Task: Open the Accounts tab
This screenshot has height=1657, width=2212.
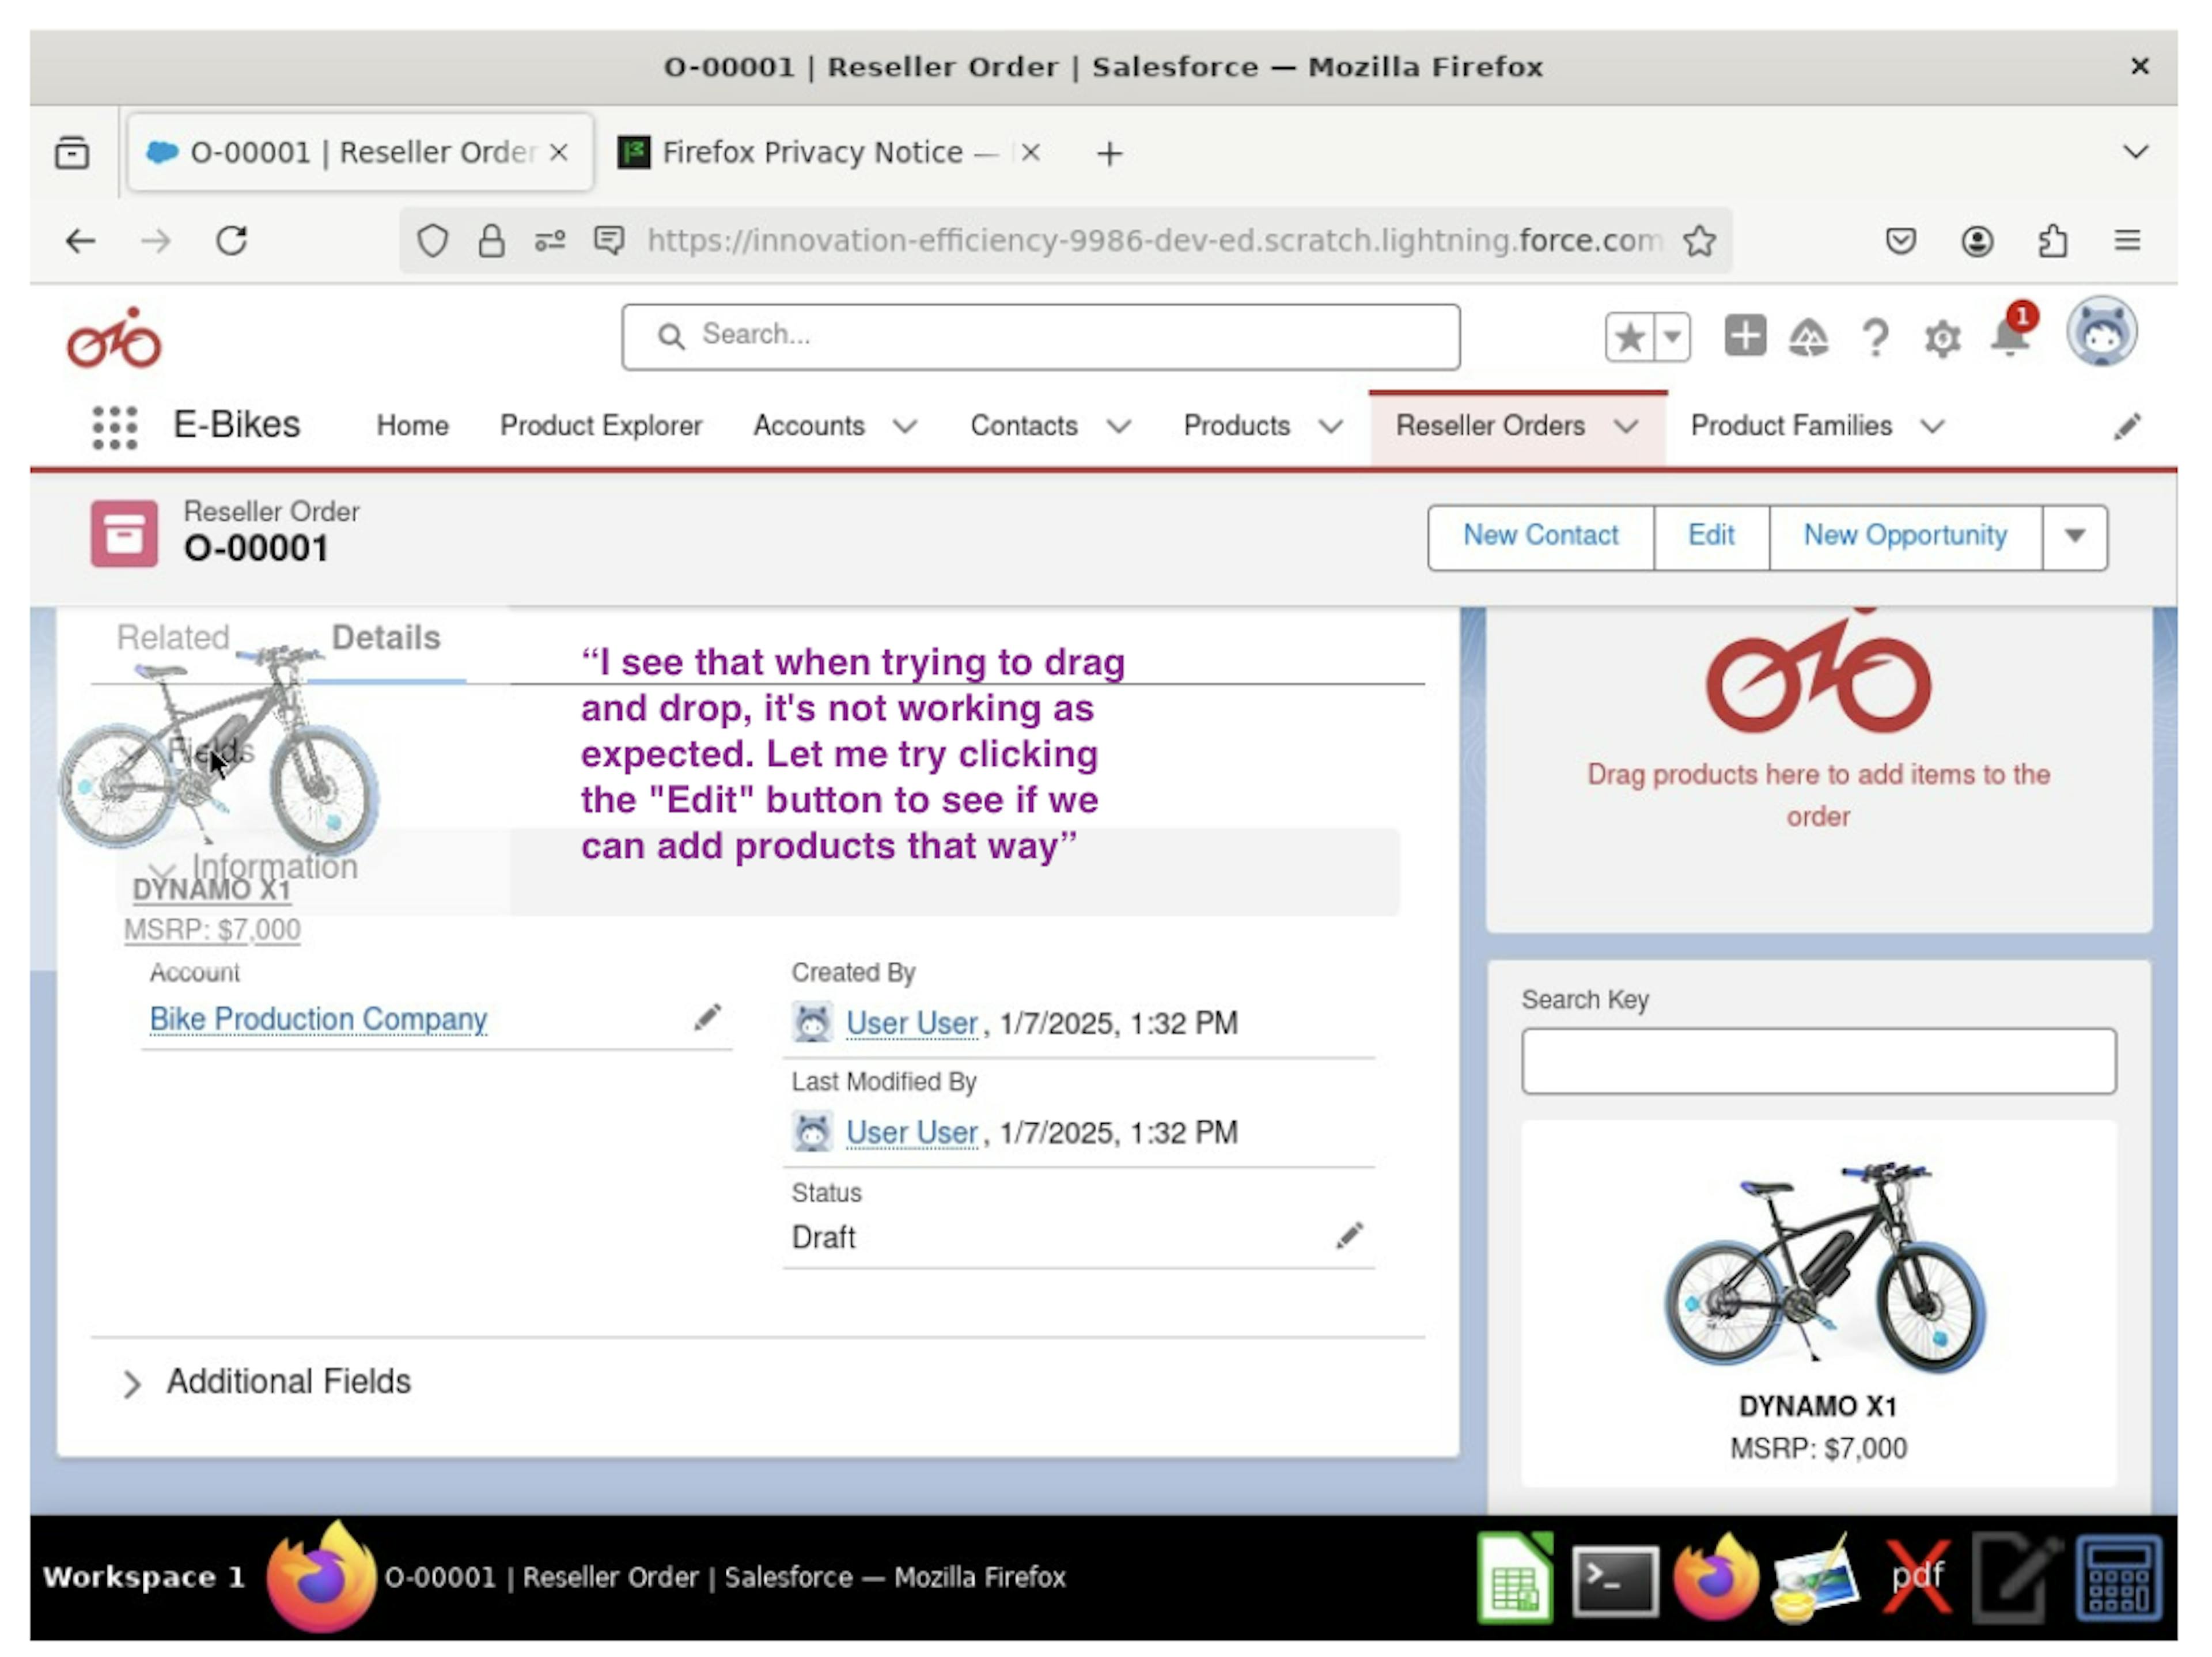Action: pyautogui.click(x=808, y=426)
